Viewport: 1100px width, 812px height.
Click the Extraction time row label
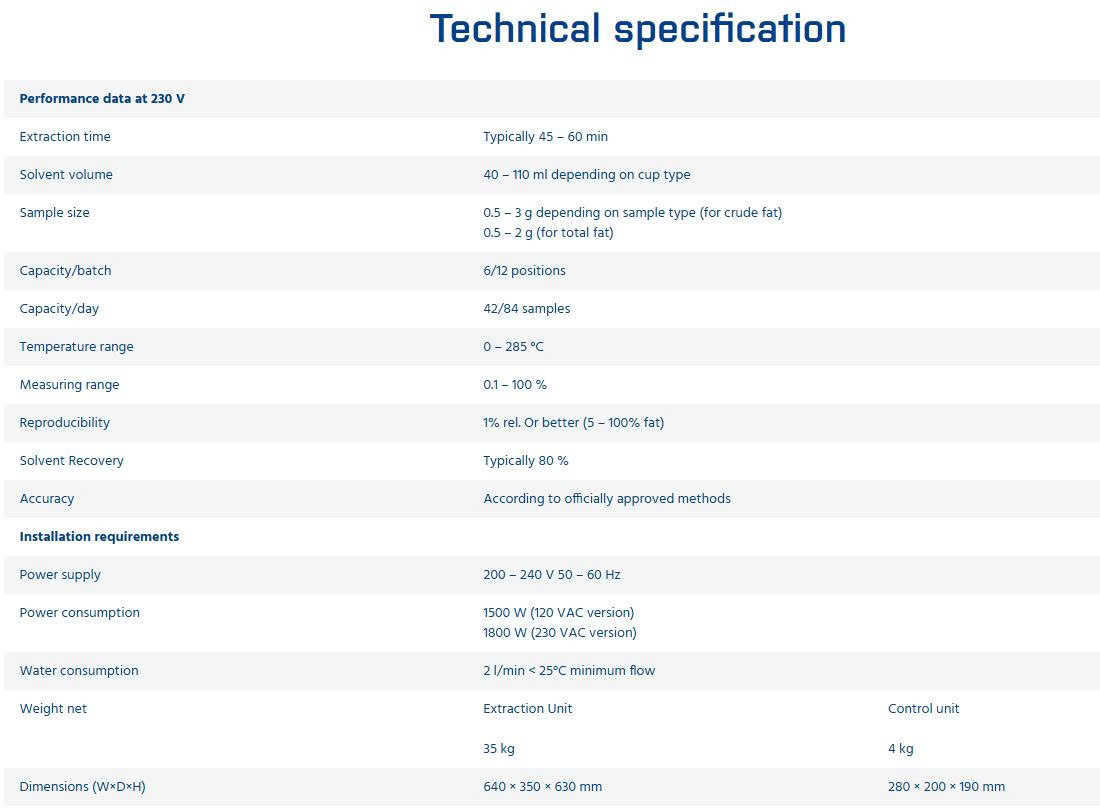tap(65, 136)
